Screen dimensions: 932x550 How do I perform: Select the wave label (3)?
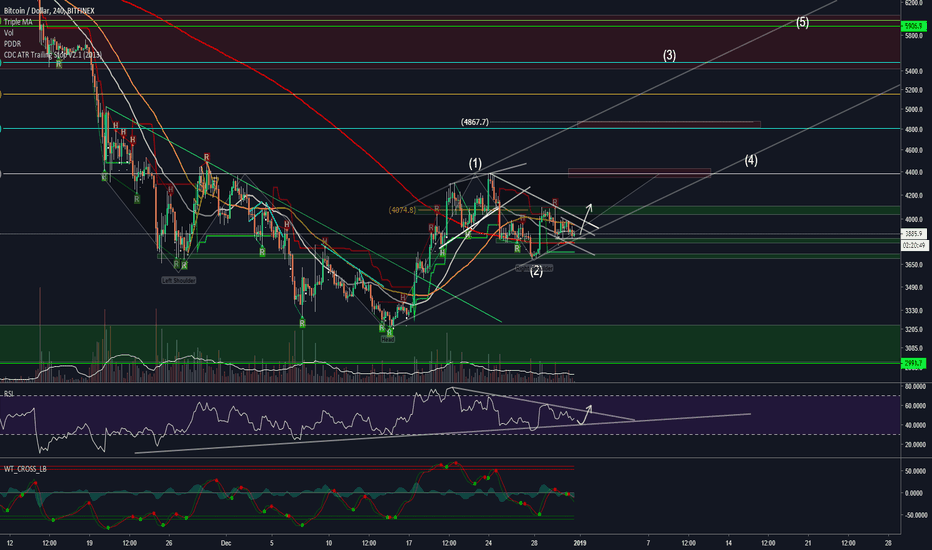[669, 55]
